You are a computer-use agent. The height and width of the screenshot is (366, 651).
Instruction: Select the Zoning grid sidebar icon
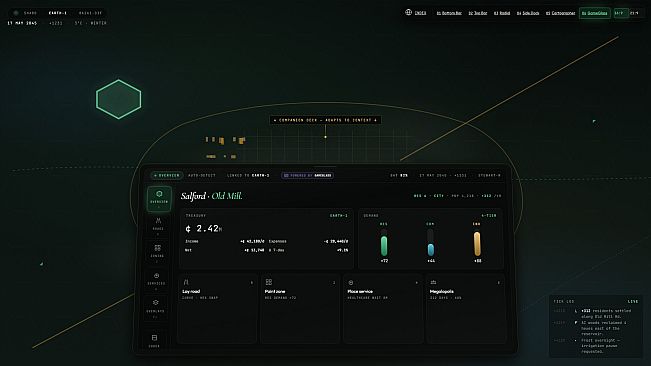tap(158, 253)
